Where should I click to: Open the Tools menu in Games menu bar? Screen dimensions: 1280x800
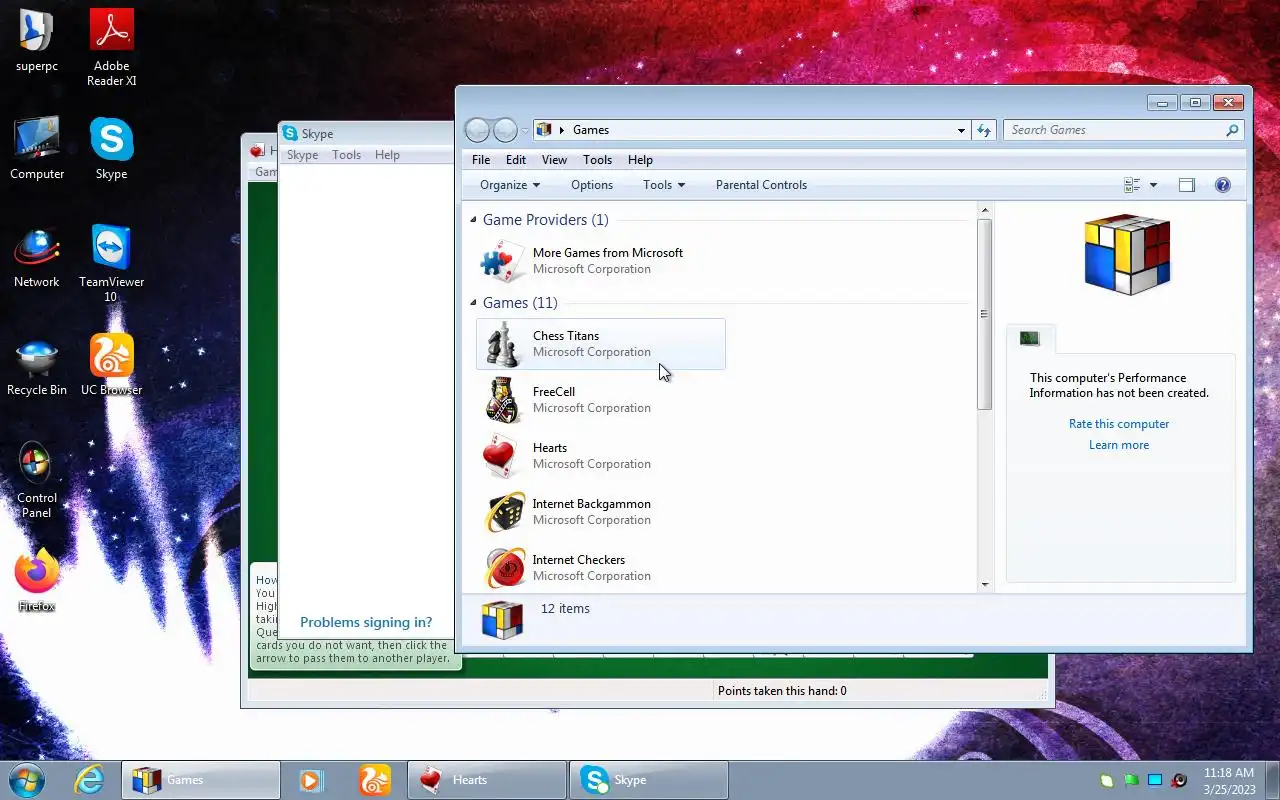coord(597,160)
